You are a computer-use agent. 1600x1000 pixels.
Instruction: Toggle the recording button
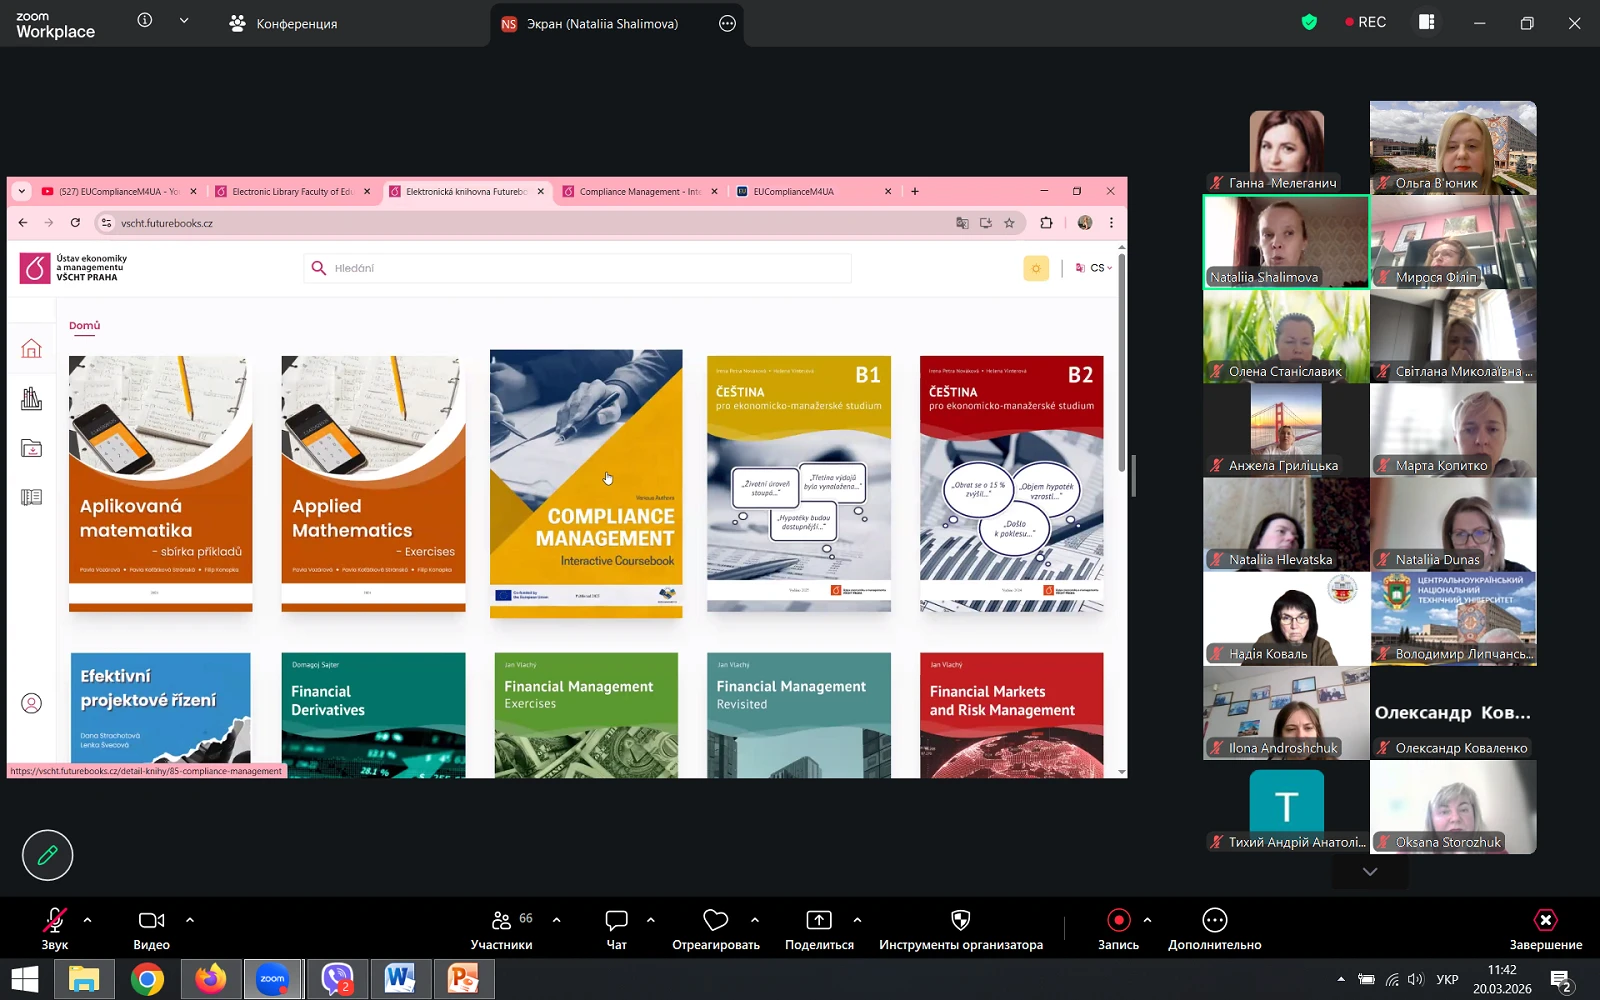pos(1118,928)
